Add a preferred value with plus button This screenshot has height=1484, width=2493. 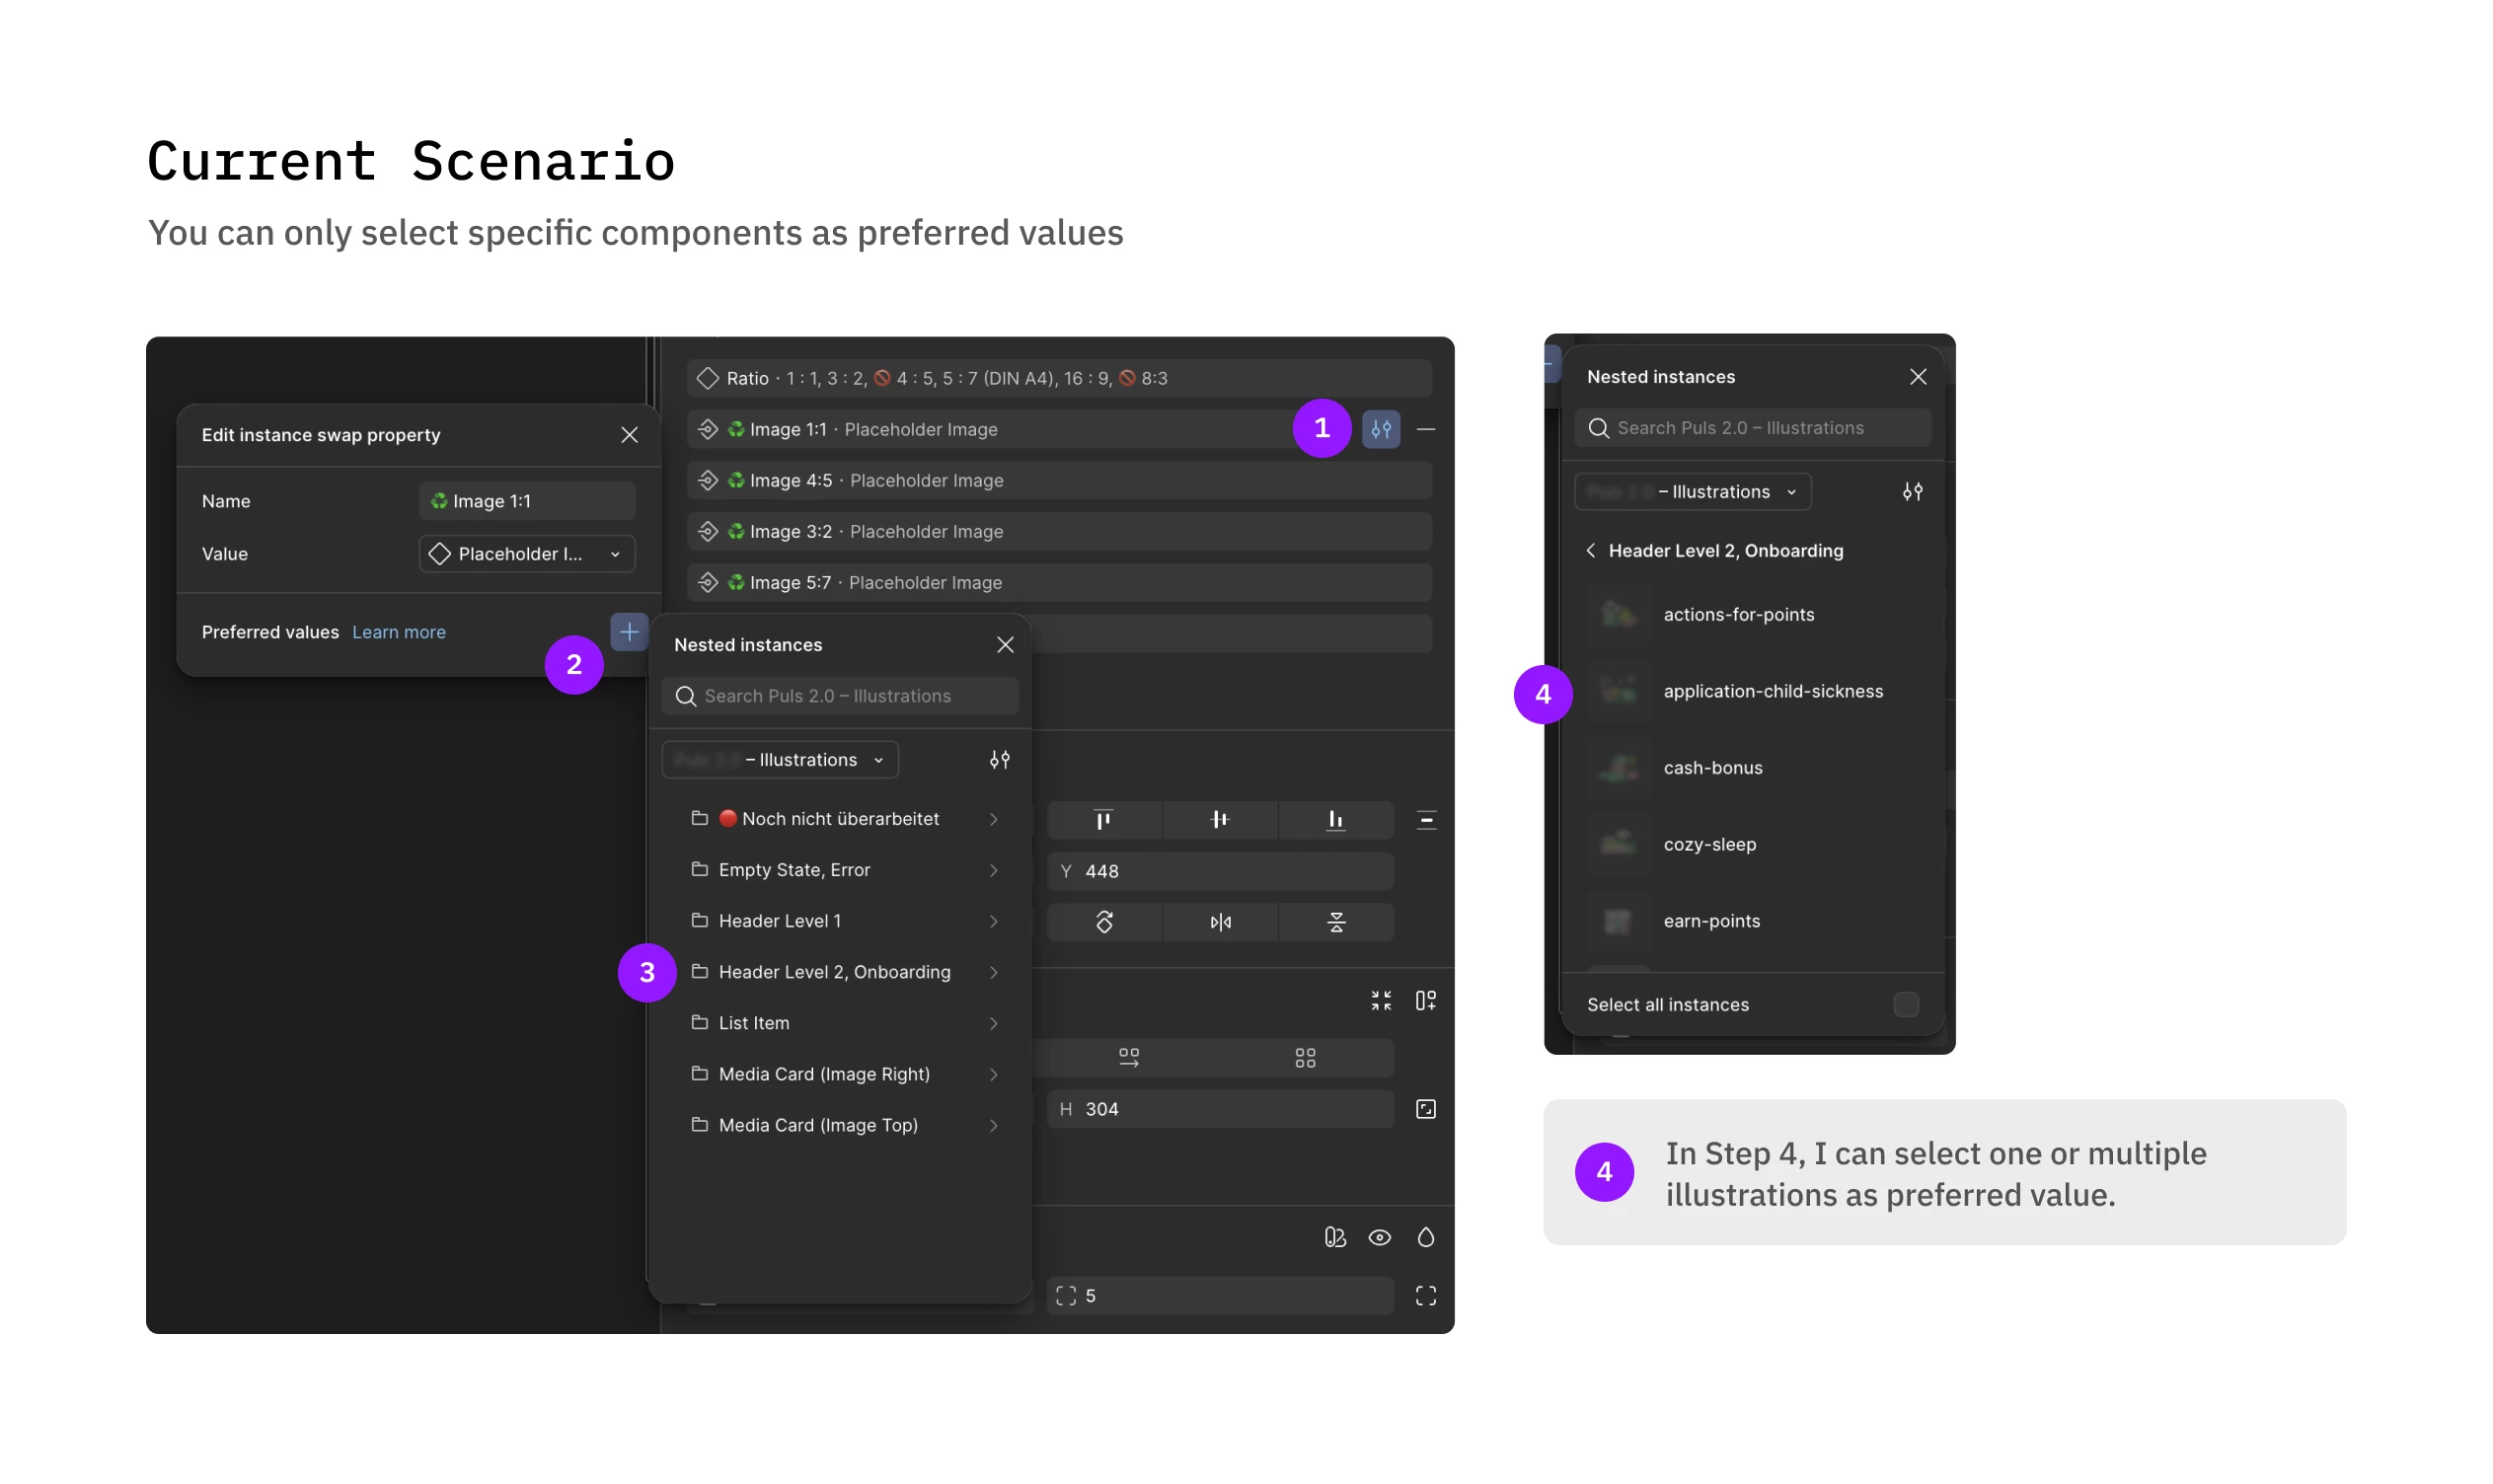(x=629, y=632)
